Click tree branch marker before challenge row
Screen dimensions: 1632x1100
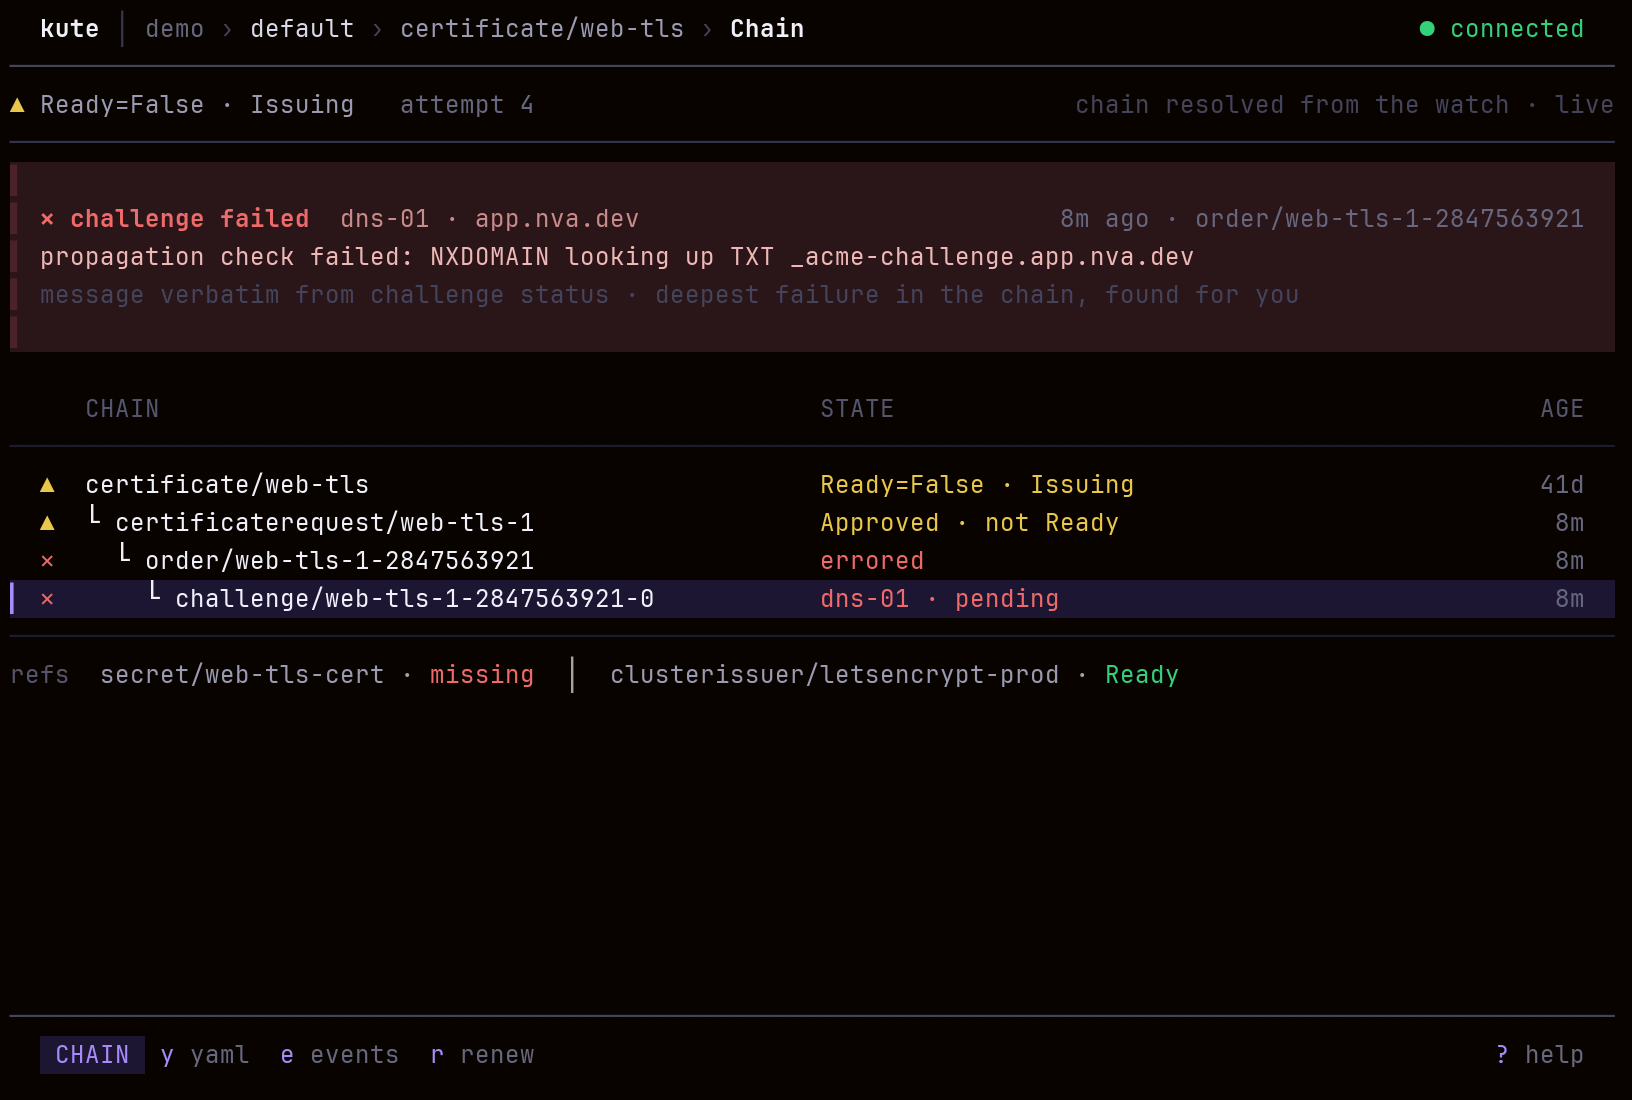(x=155, y=592)
